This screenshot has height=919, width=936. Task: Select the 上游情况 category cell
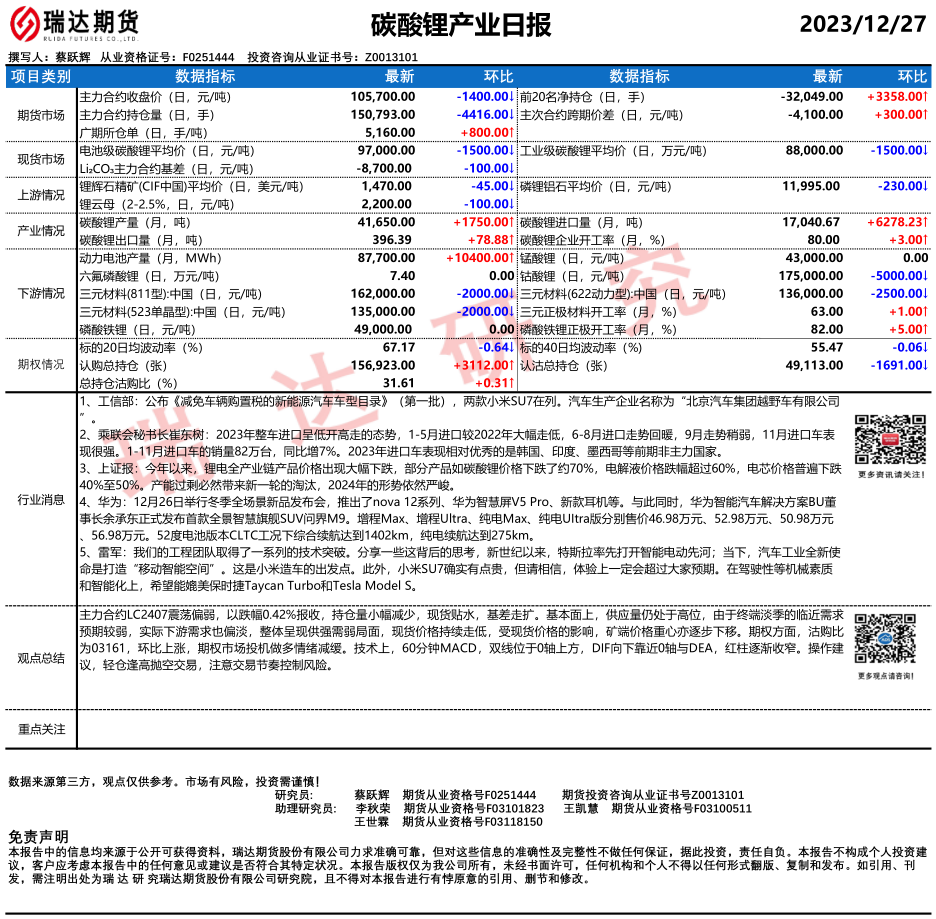pyautogui.click(x=41, y=195)
